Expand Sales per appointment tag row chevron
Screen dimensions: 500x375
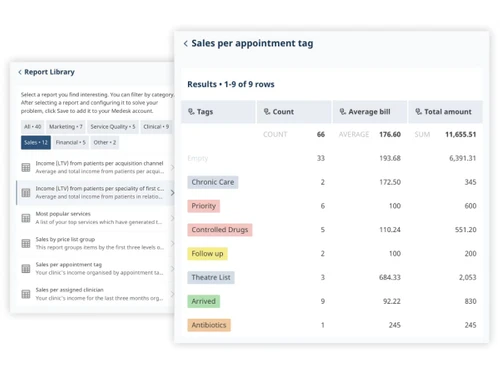click(172, 269)
